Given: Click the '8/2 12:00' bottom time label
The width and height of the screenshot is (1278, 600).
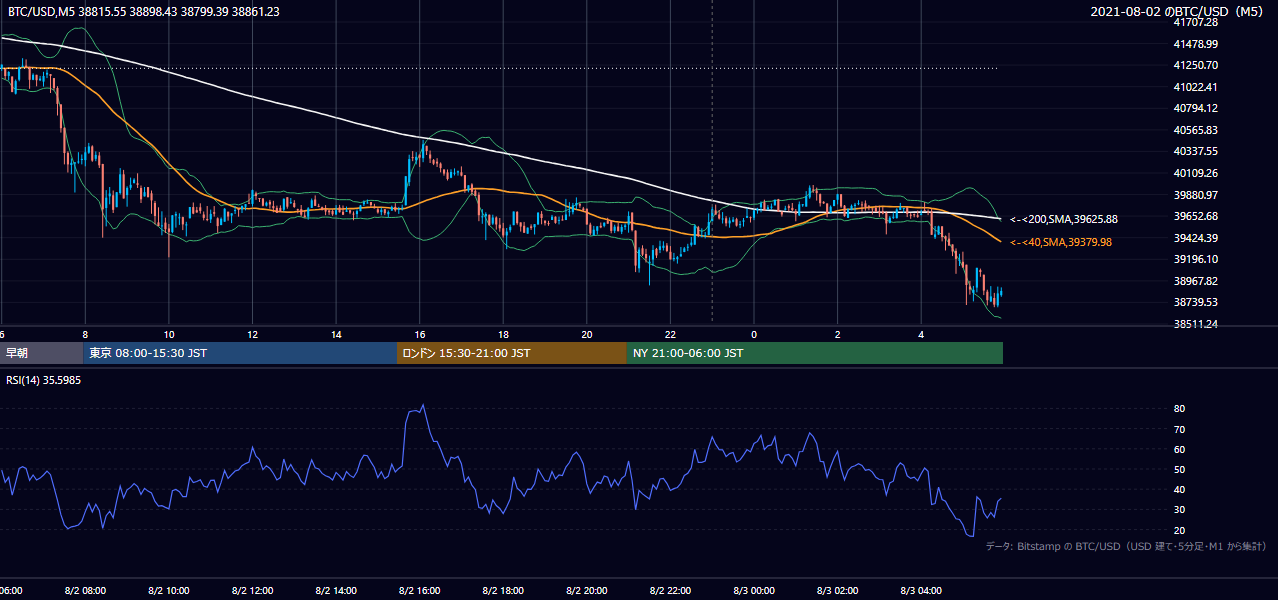Looking at the screenshot, I should coord(253,591).
